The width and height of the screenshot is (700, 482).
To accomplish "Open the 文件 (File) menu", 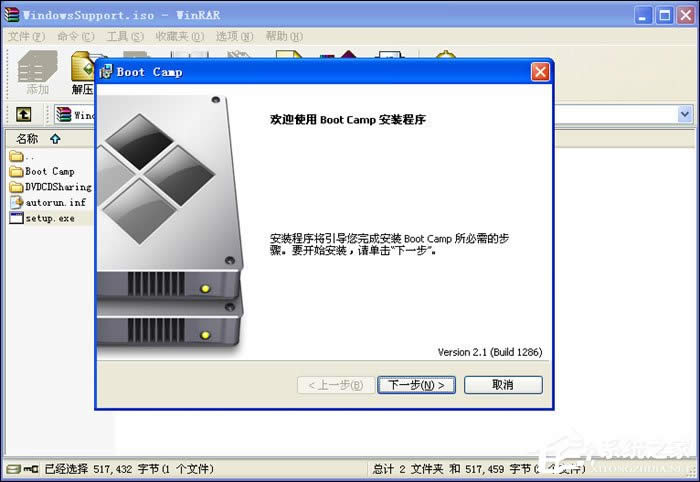I will [x=26, y=36].
